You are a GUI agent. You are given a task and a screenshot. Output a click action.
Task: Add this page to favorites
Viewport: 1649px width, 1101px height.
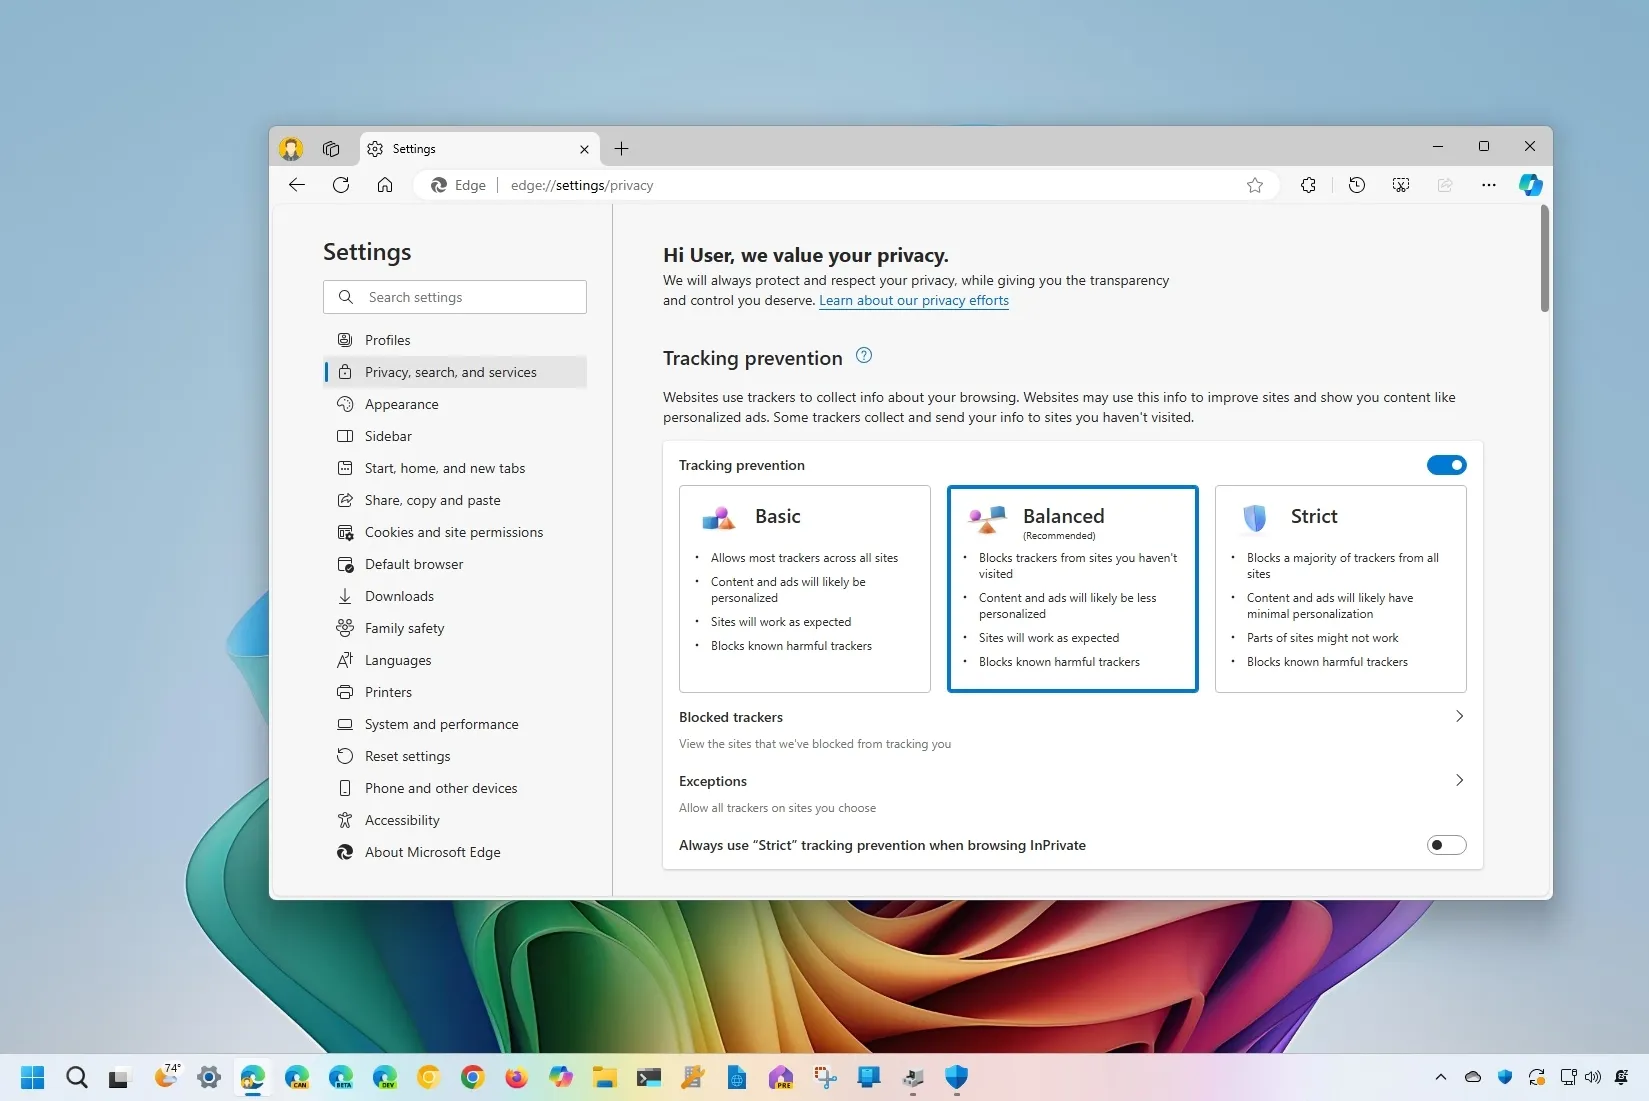[1254, 185]
